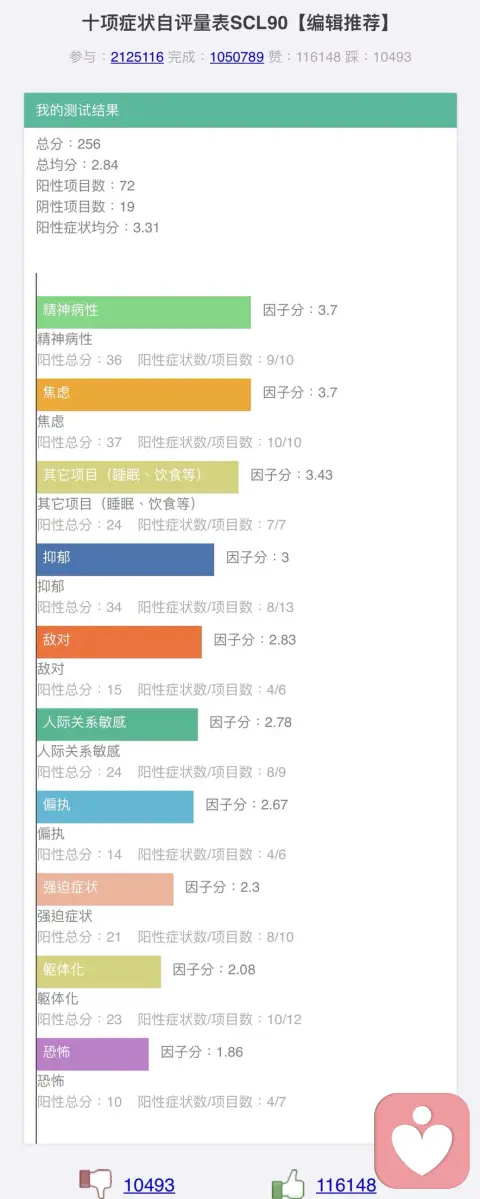Click the green 精神病性 bar
The height and width of the screenshot is (1199, 480).
(144, 312)
